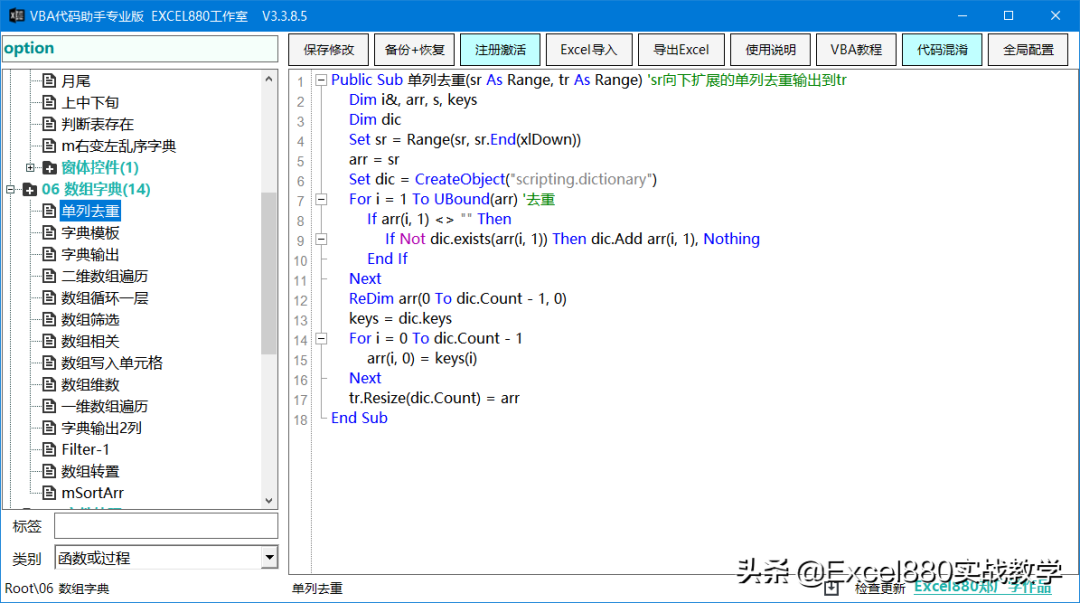1080x603 pixels.
Task: Click the 检查更新 icon in the status bar
Action: (x=831, y=589)
